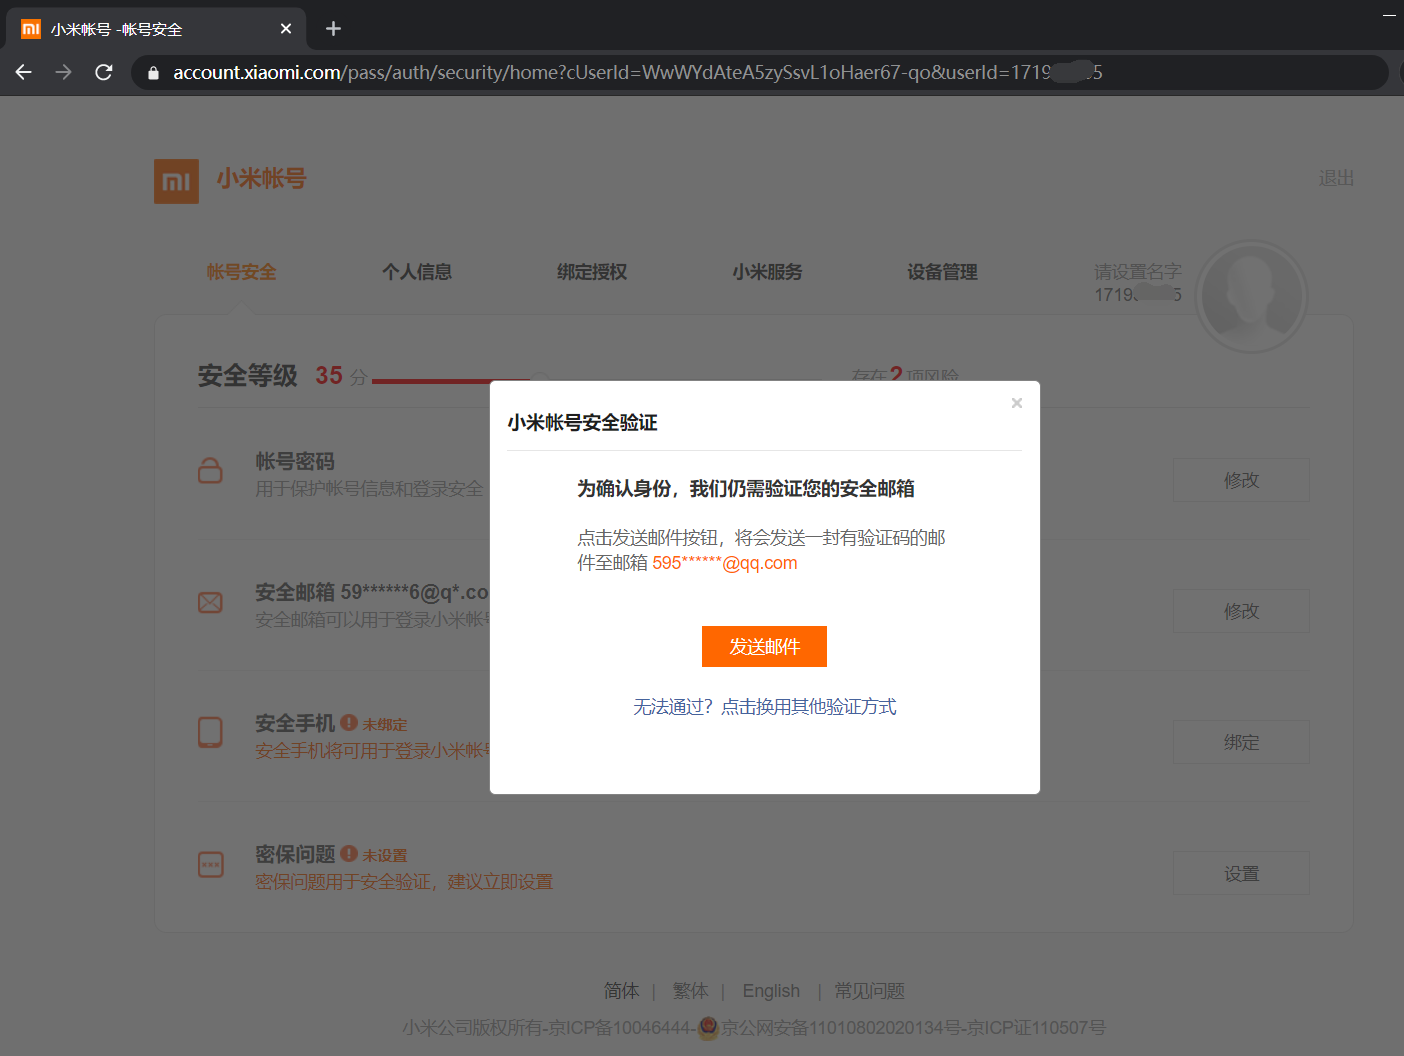
Task: Open the 绑定授权 tab
Action: [x=592, y=272]
